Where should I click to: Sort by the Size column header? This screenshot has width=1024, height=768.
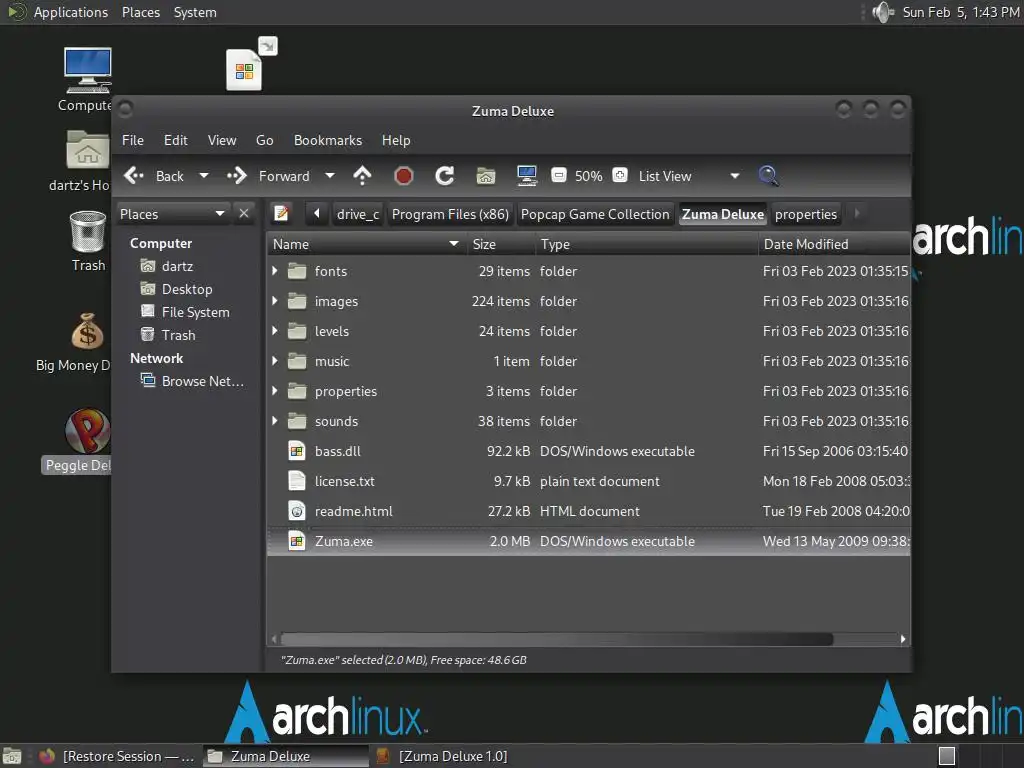click(501, 244)
